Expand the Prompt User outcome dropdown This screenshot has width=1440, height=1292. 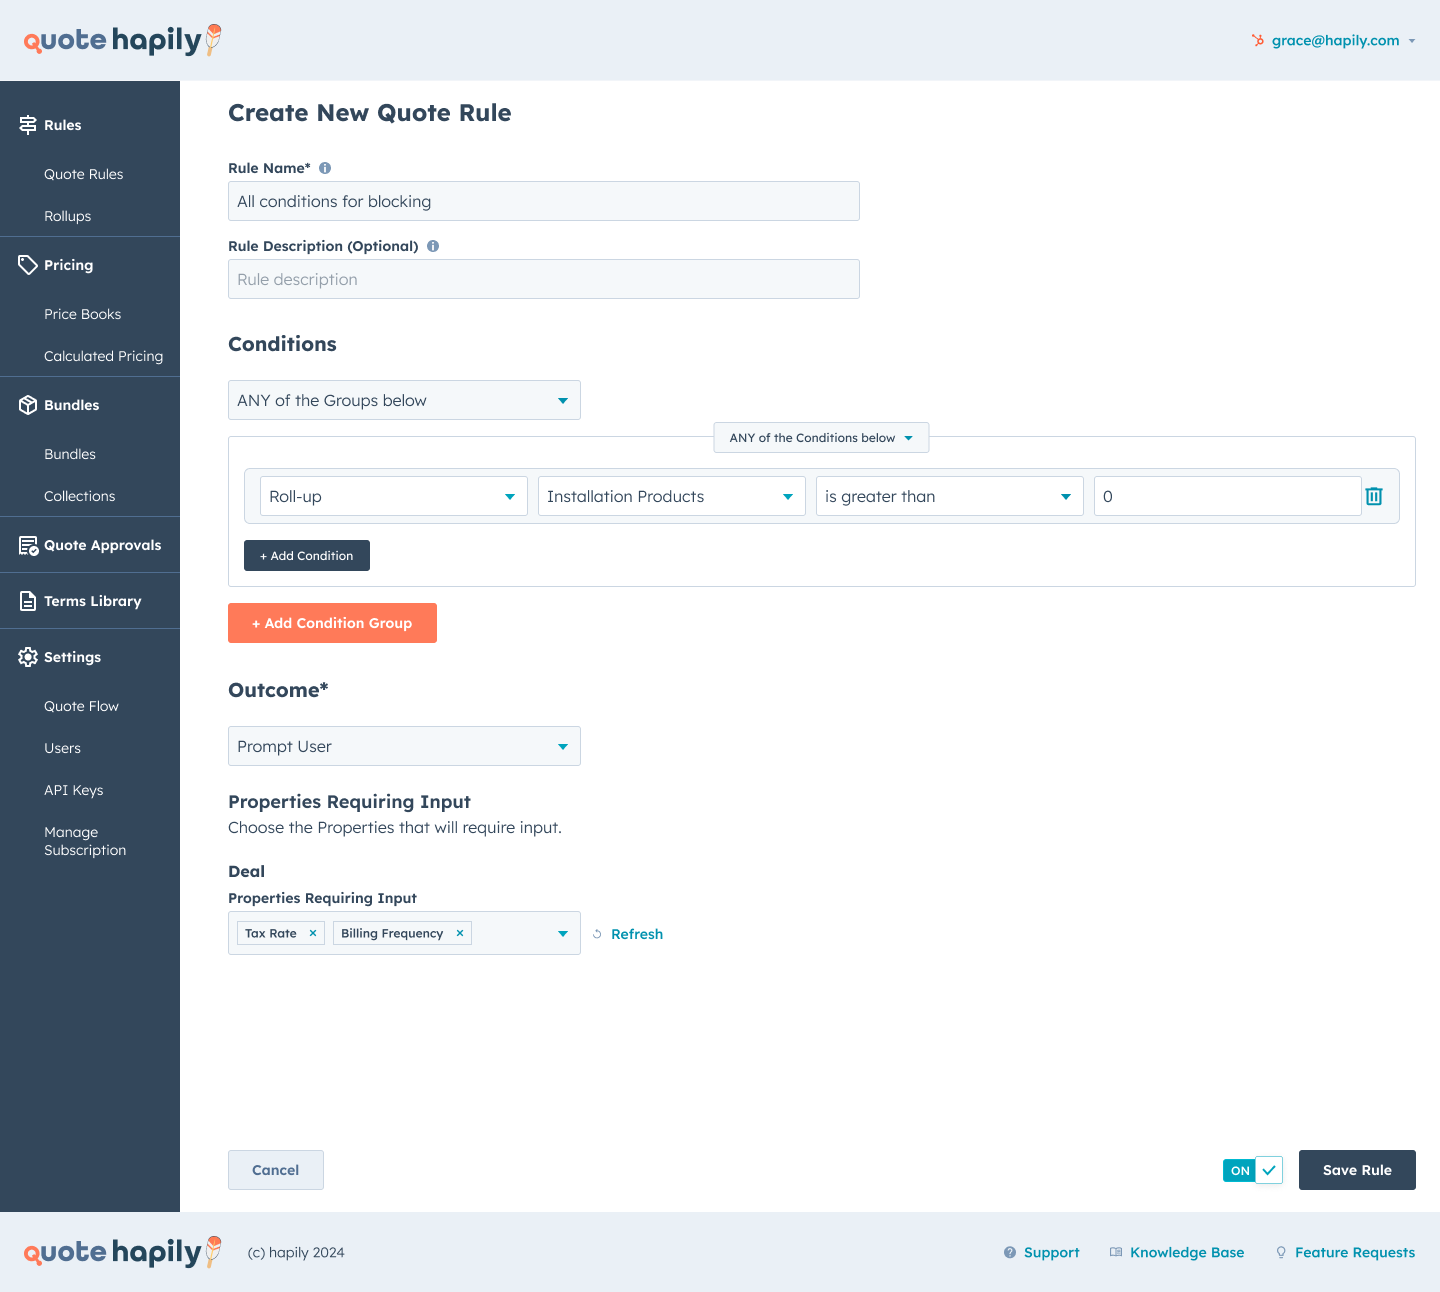[x=403, y=746]
